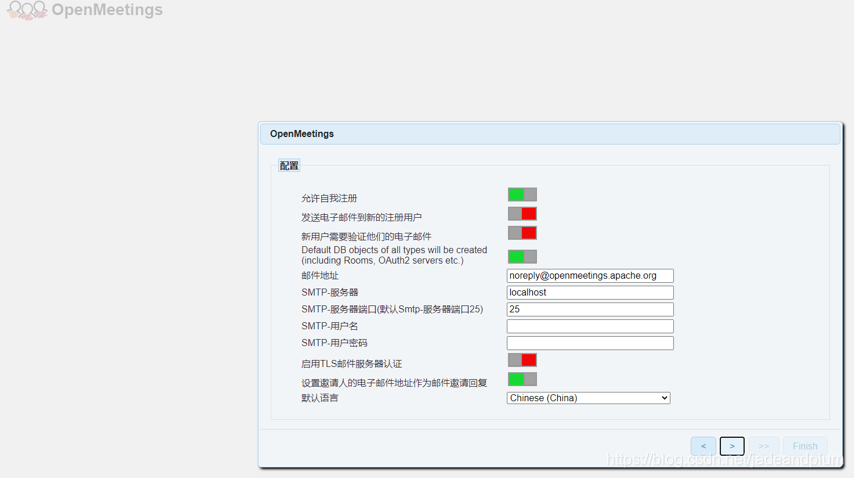Toggle Default DB objects creation switch
854x478 pixels.
522,256
